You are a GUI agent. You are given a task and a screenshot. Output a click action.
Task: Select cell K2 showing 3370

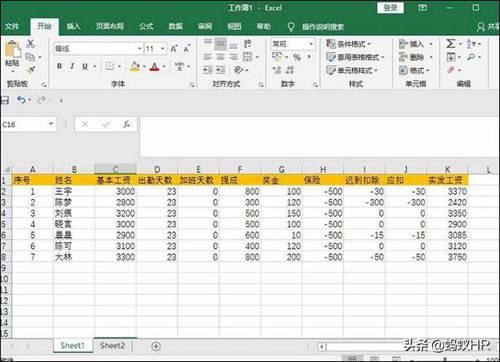tap(447, 191)
